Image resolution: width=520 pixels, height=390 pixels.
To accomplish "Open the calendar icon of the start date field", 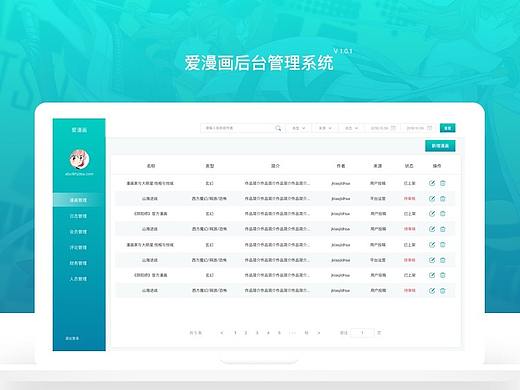I will [x=393, y=128].
